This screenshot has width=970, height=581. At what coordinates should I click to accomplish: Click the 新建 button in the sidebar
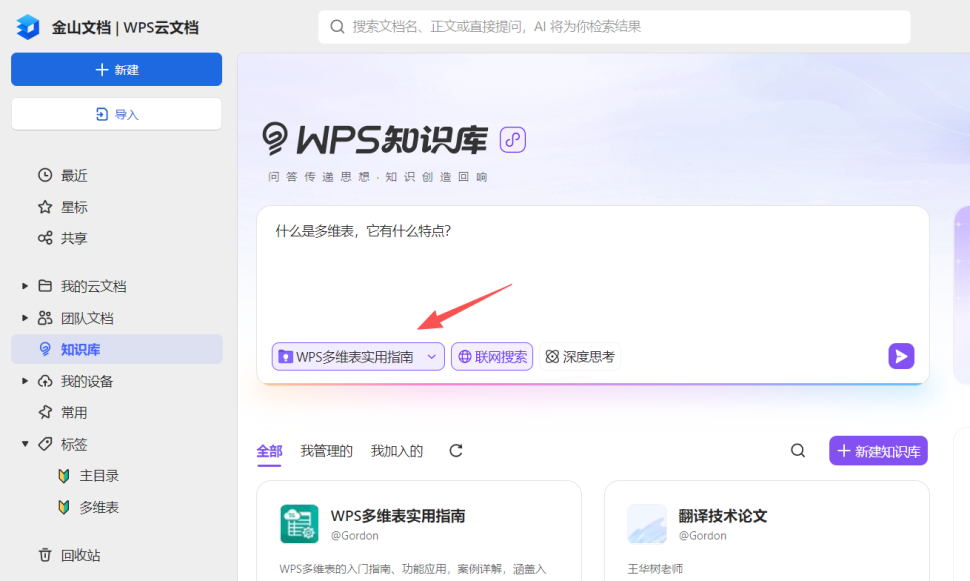pyautogui.click(x=116, y=69)
